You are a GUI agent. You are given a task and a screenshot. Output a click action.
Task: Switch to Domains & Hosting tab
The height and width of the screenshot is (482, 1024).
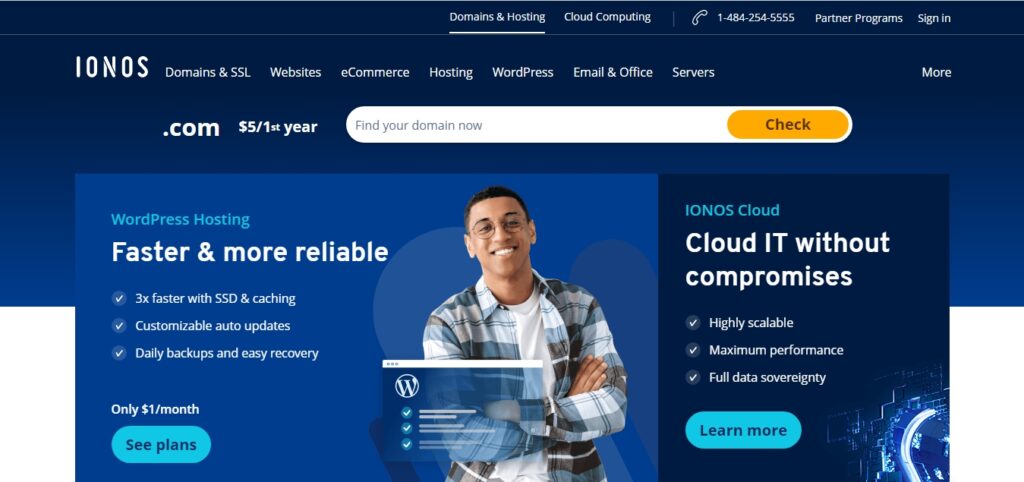pyautogui.click(x=497, y=17)
